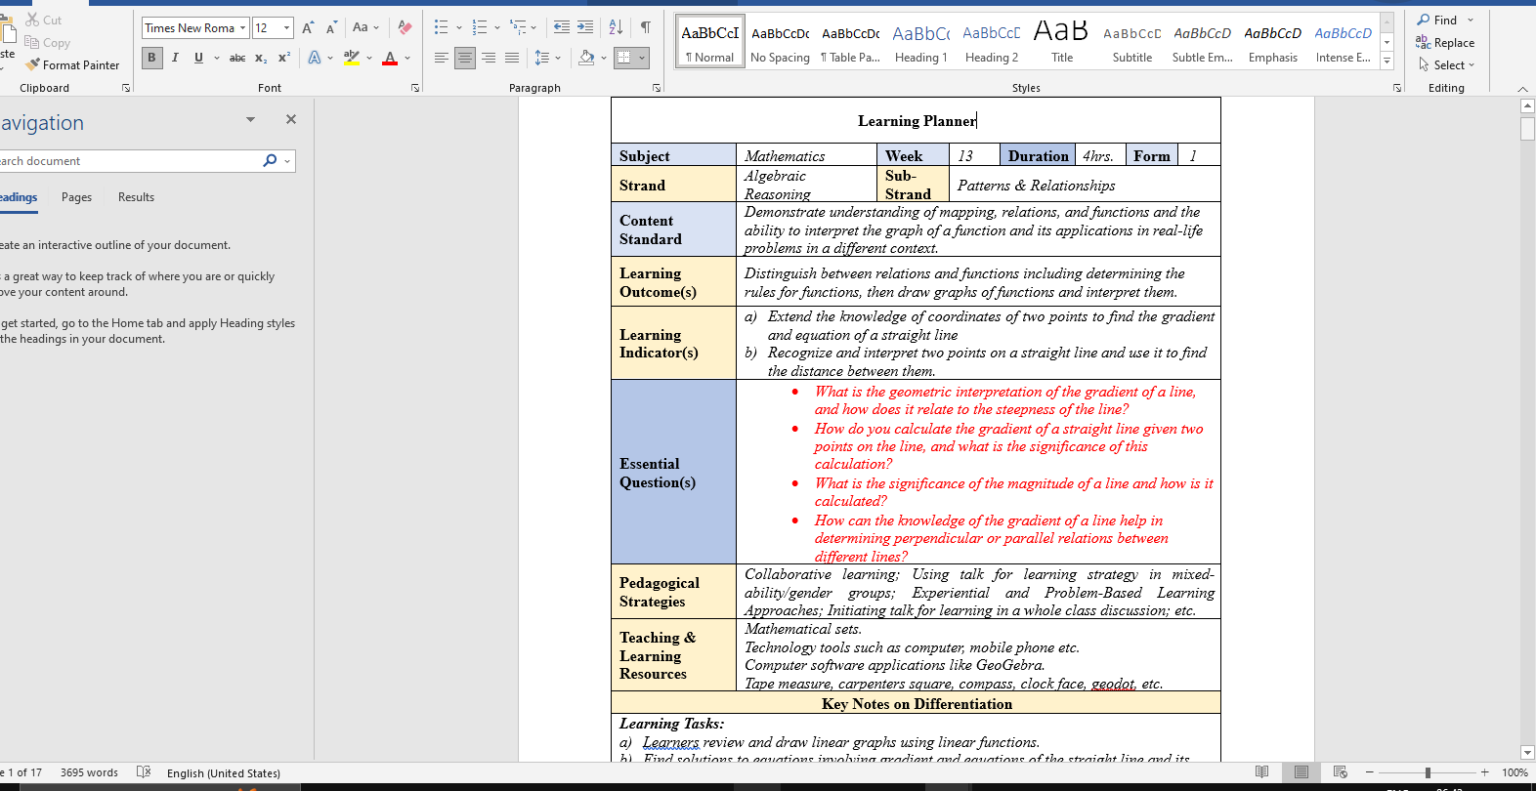Justify the paragraph alignment
The image size is (1536, 791).
[x=512, y=60]
